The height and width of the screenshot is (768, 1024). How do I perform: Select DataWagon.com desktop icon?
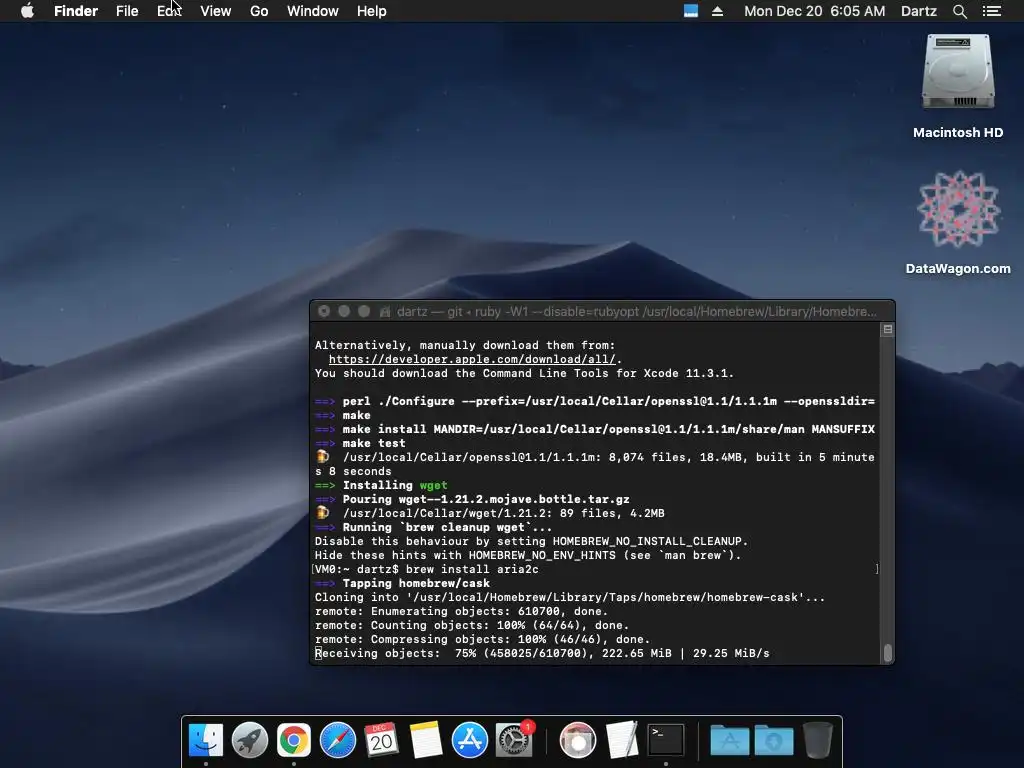point(958,209)
